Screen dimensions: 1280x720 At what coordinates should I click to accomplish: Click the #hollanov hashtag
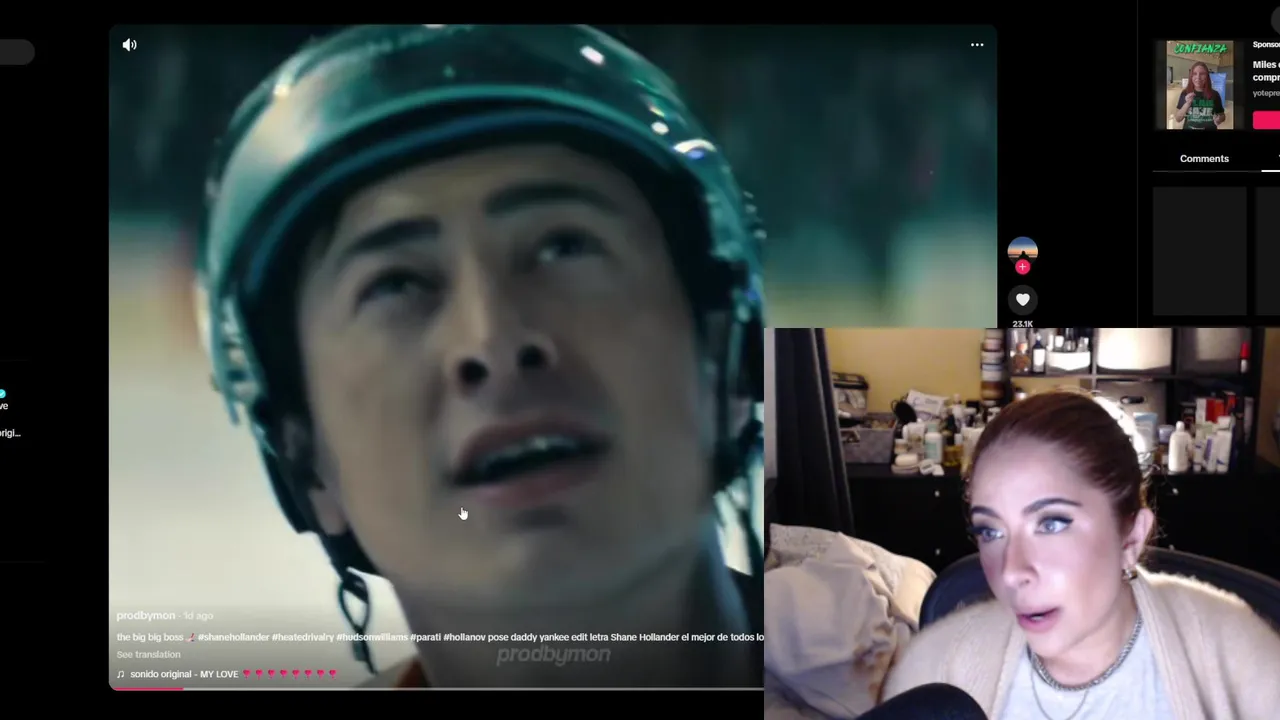point(464,637)
